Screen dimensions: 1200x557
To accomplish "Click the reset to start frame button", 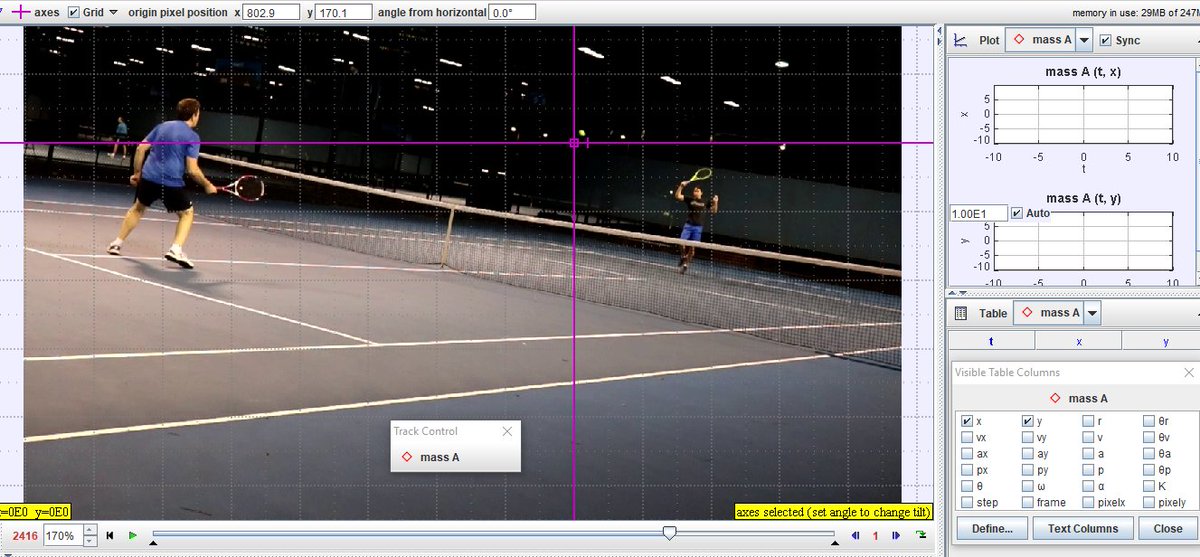I will (x=110, y=536).
